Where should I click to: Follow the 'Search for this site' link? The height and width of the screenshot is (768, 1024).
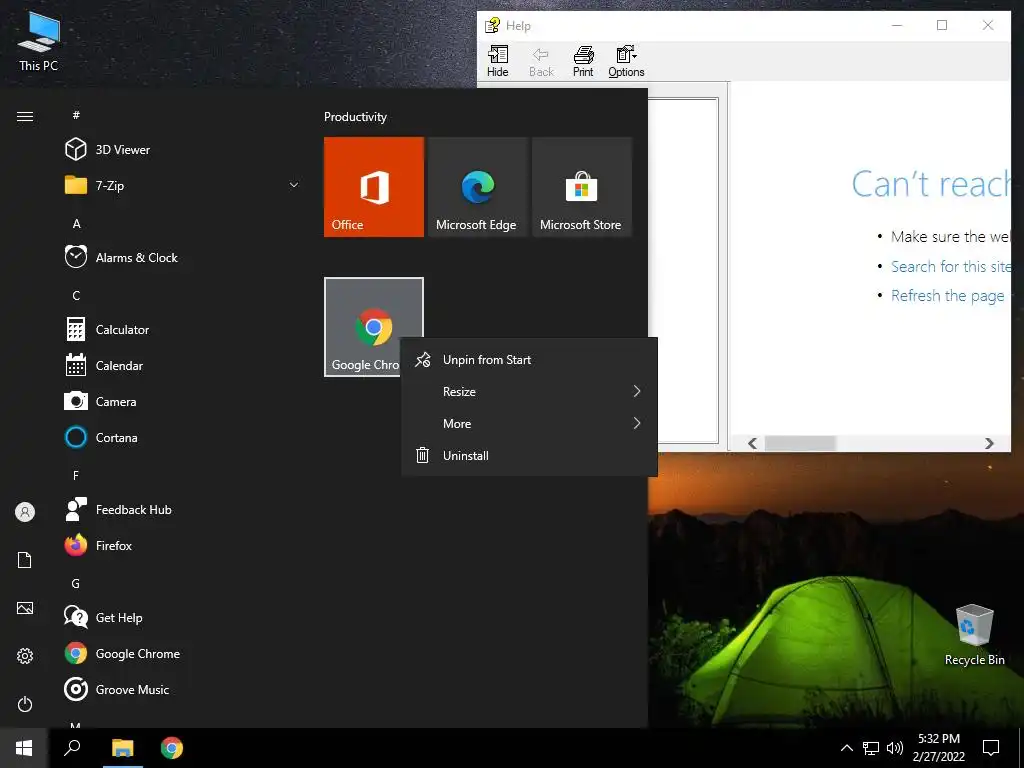click(951, 266)
